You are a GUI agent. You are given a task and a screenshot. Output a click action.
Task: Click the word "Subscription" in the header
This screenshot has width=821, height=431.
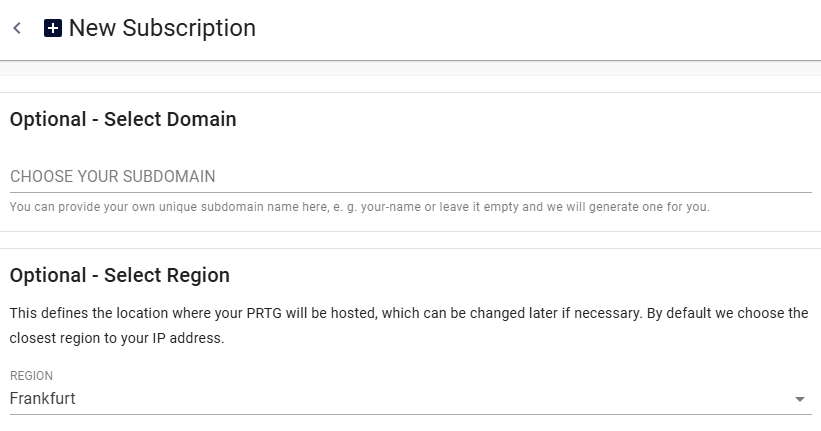click(x=189, y=28)
